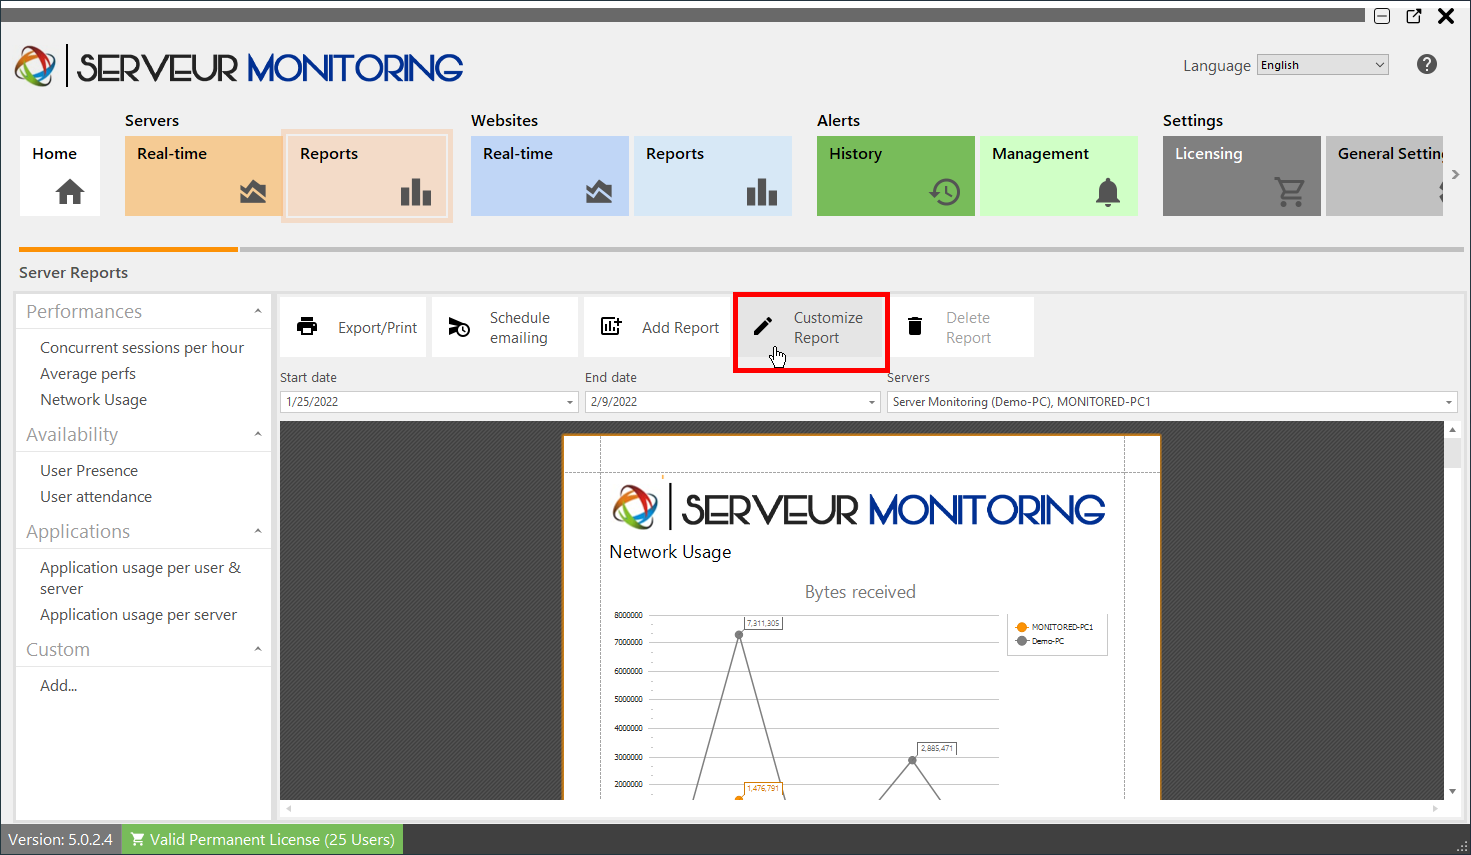
Task: Click the Server Reports heading
Action: (73, 272)
